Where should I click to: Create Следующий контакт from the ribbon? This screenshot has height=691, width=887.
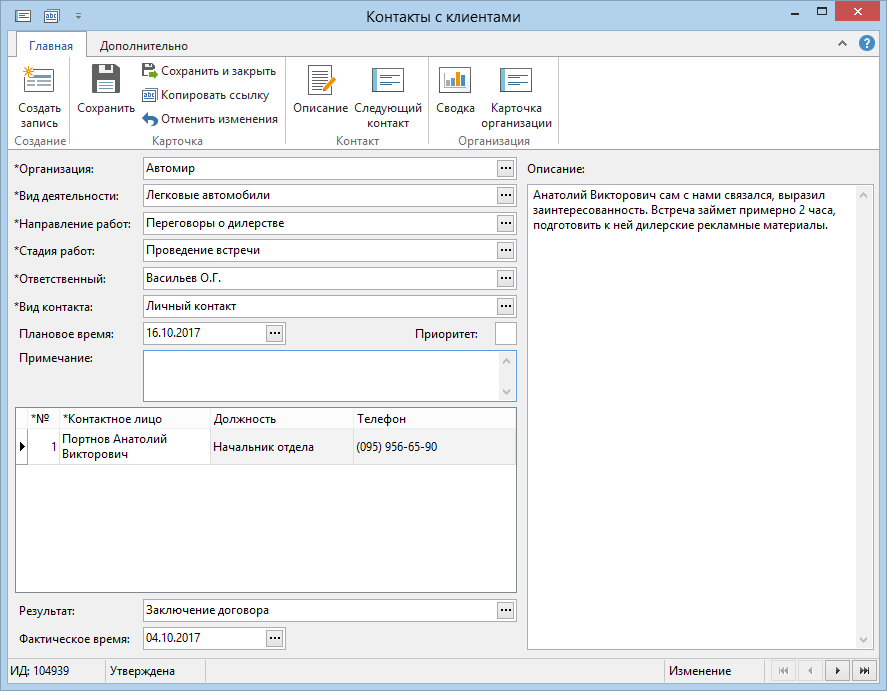click(387, 80)
